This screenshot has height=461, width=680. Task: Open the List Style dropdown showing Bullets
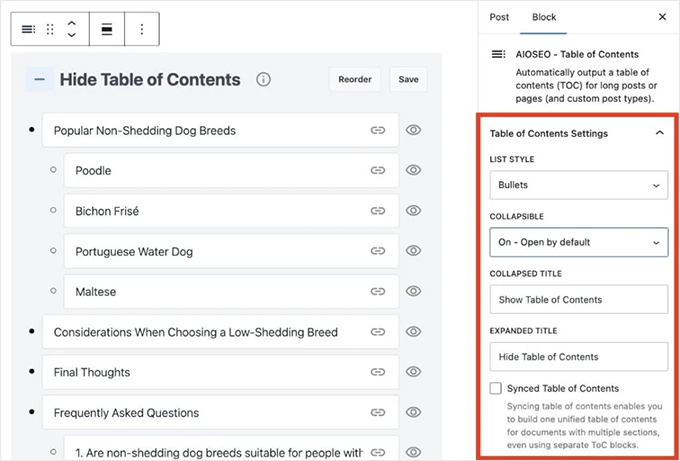click(578, 185)
